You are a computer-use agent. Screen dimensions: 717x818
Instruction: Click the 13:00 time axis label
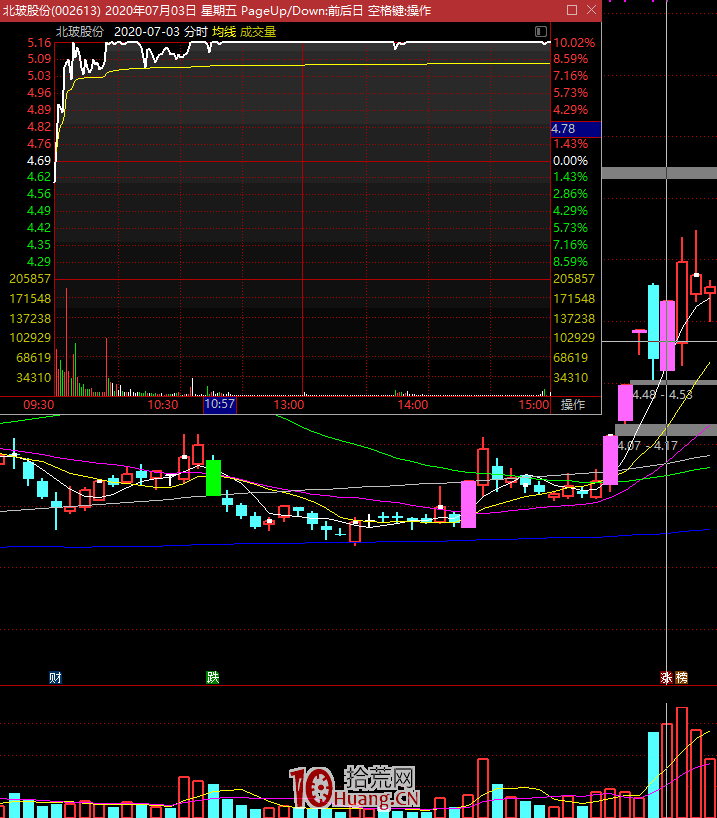[288, 405]
